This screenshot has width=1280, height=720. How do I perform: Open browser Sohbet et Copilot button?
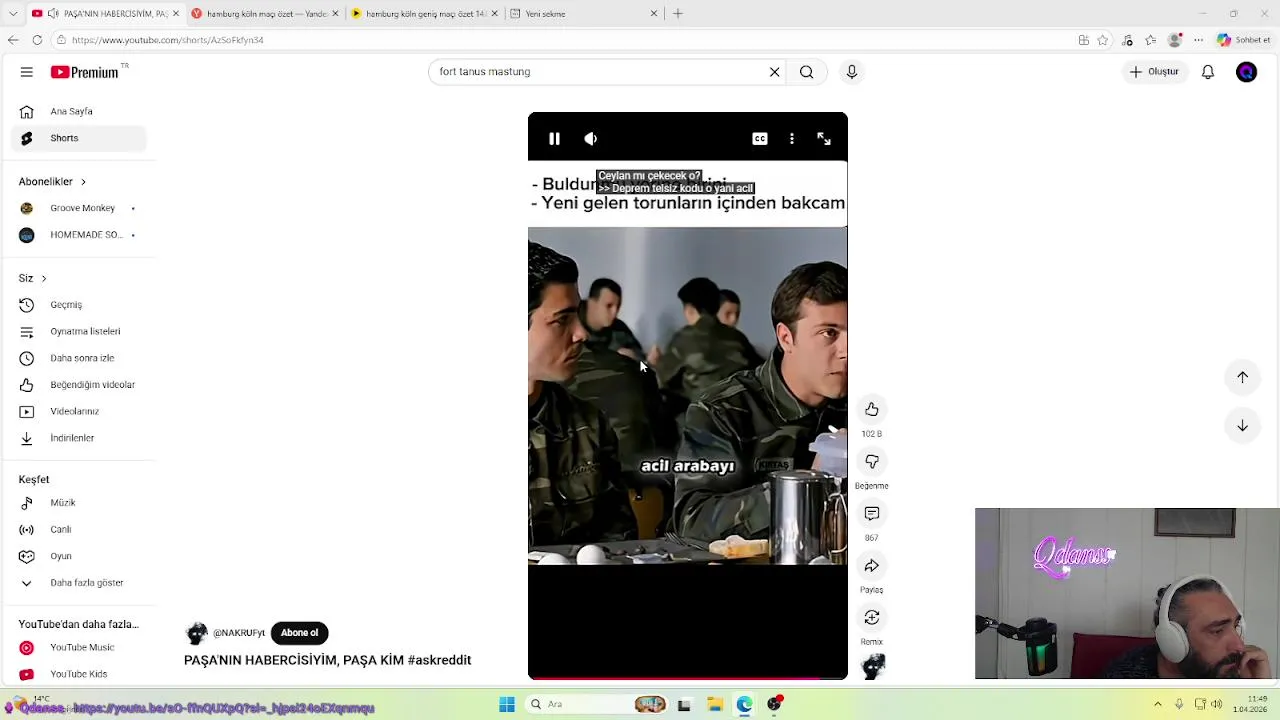[x=1243, y=40]
